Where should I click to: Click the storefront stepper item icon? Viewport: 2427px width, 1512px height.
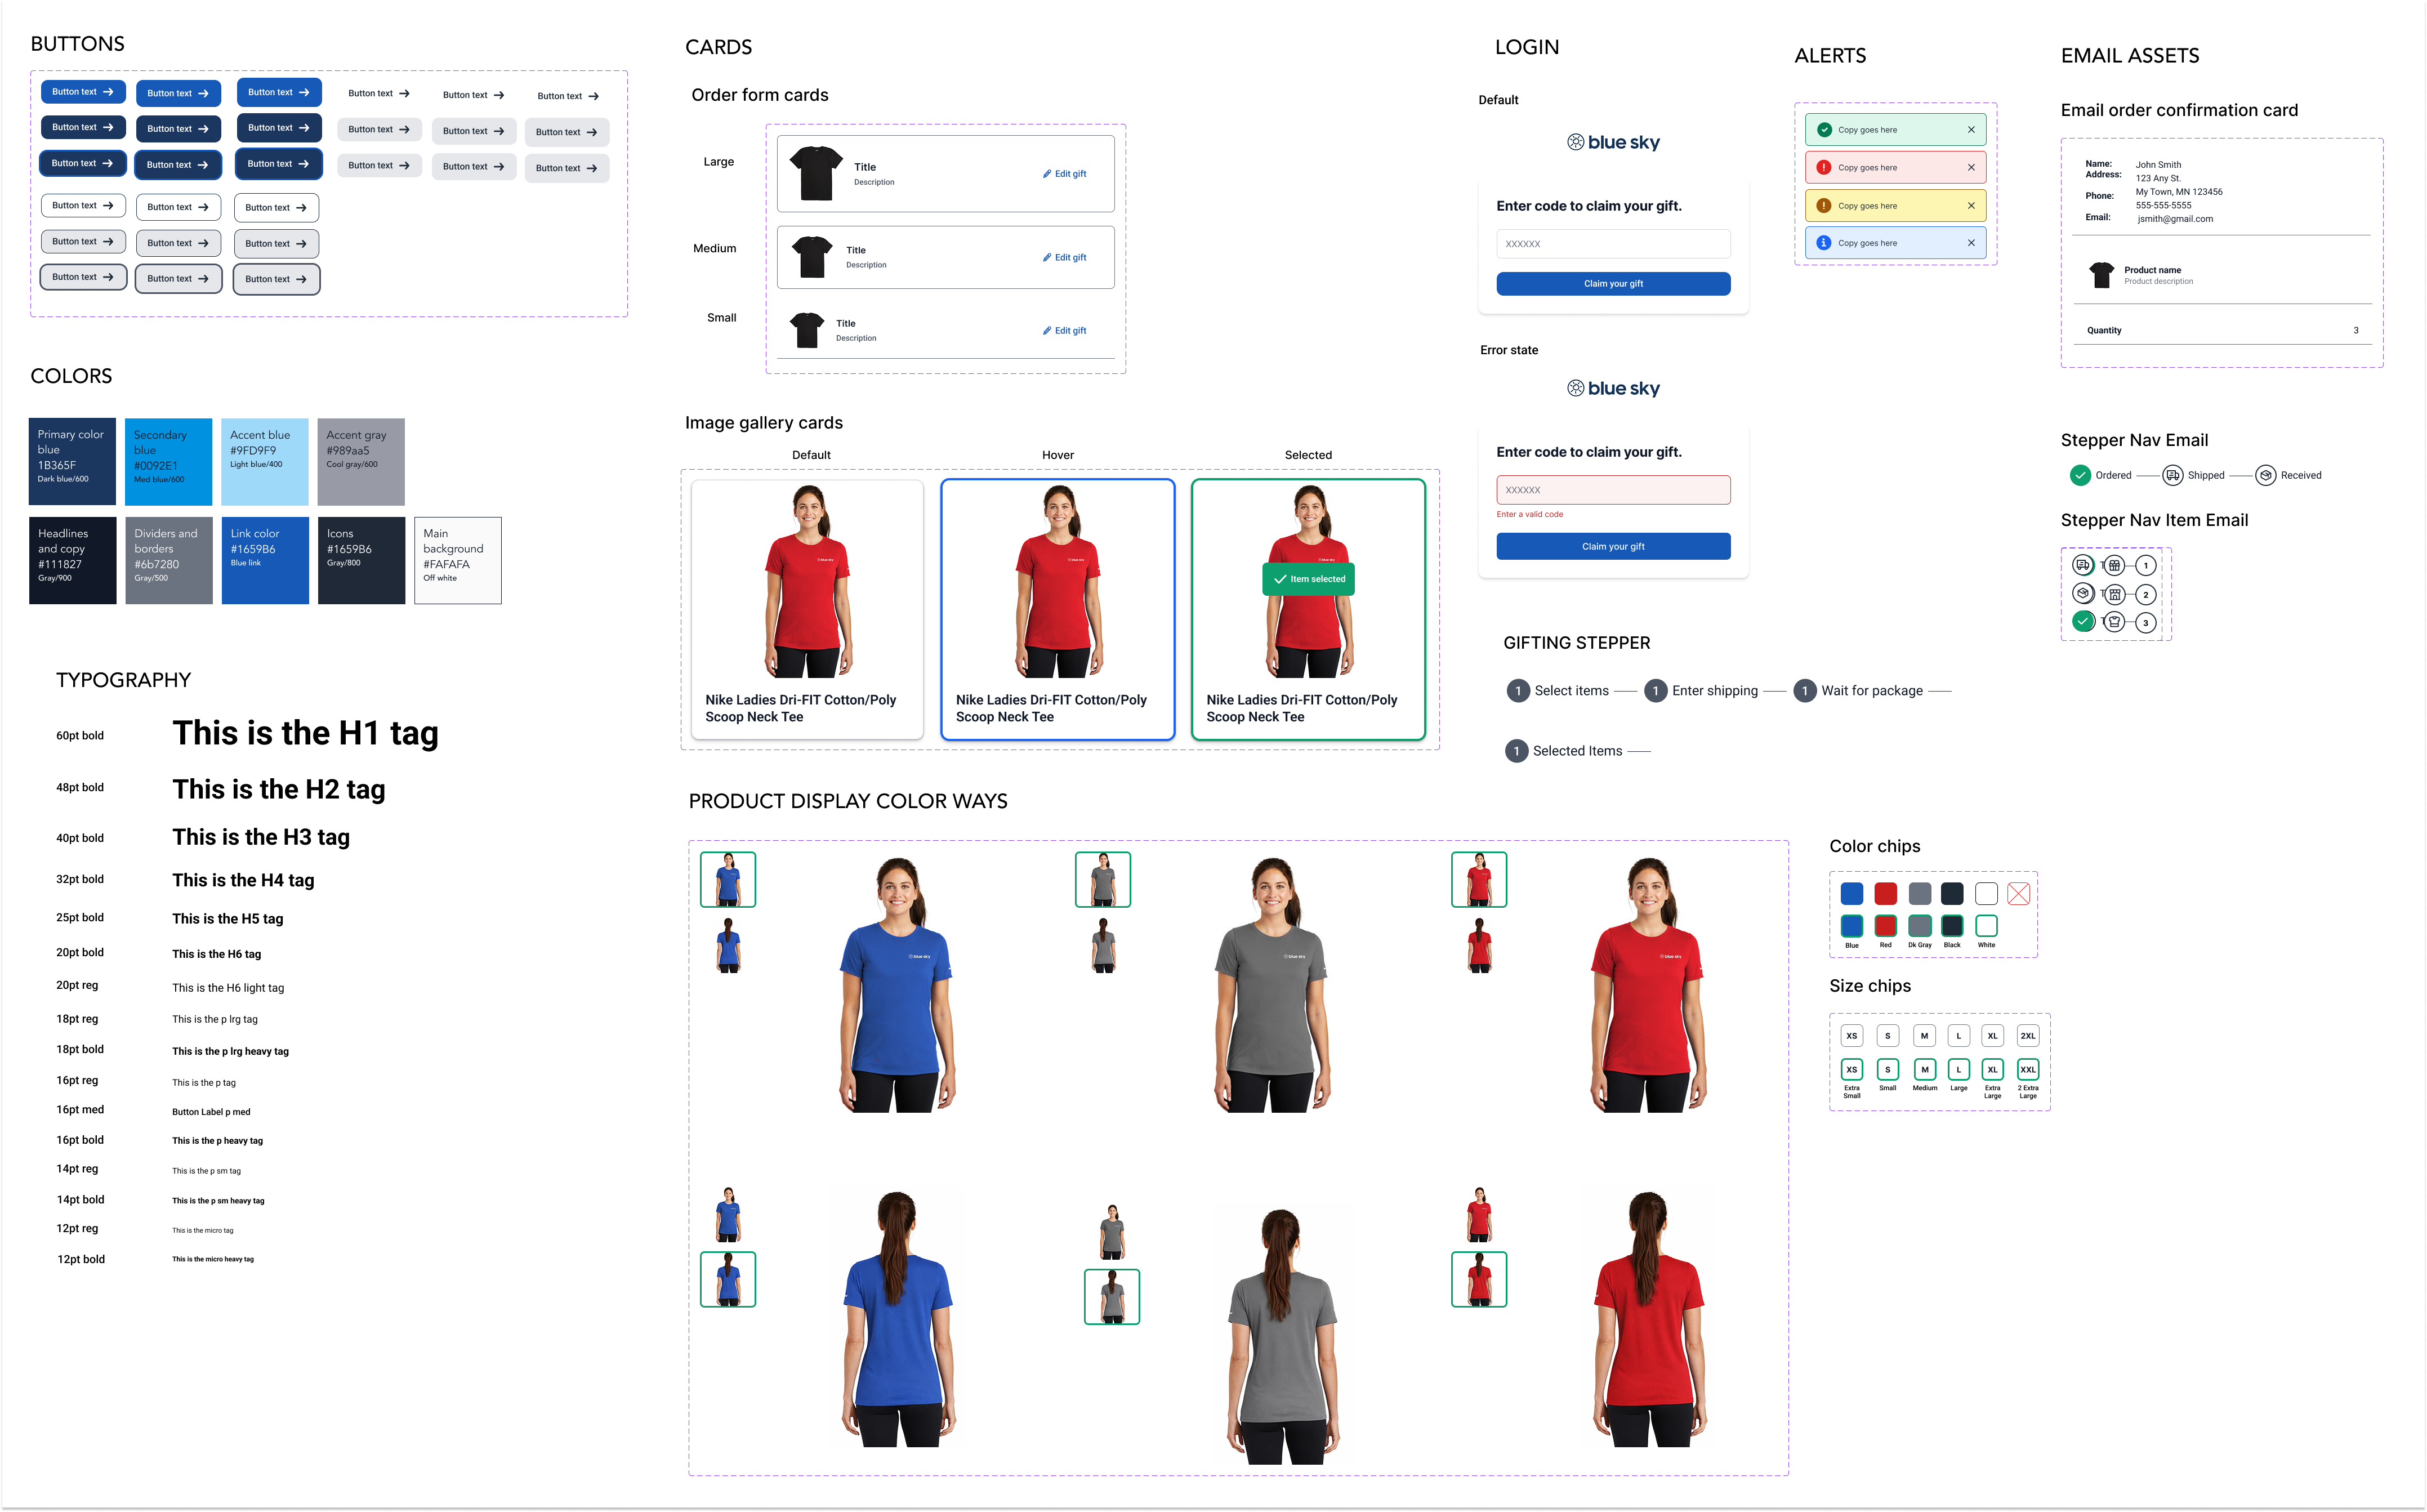2114,594
